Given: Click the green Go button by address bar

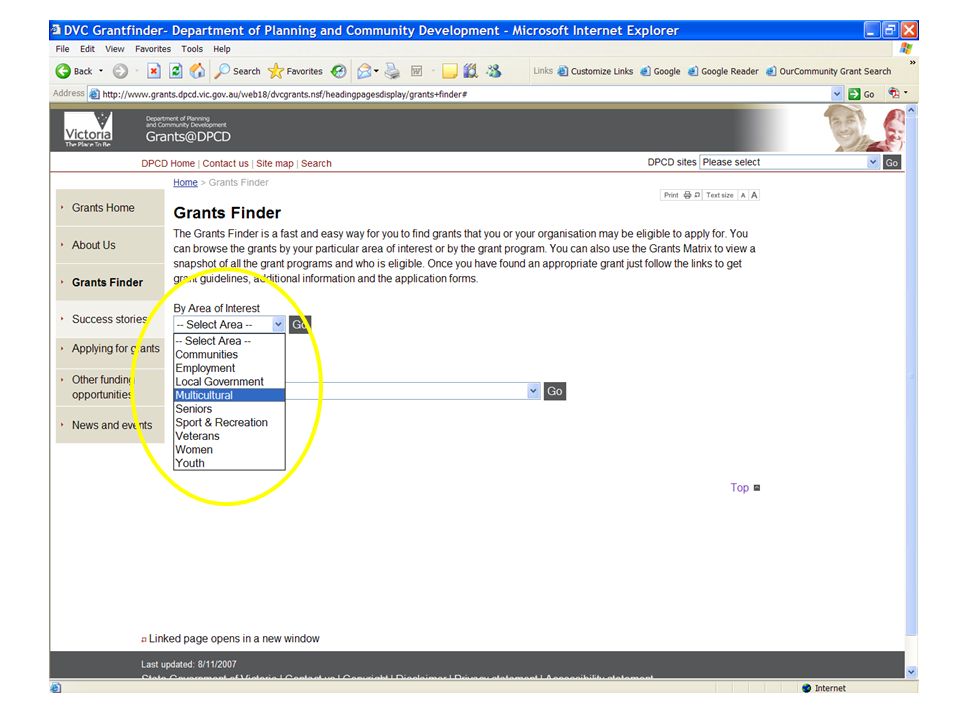Looking at the screenshot, I should tap(861, 94).
